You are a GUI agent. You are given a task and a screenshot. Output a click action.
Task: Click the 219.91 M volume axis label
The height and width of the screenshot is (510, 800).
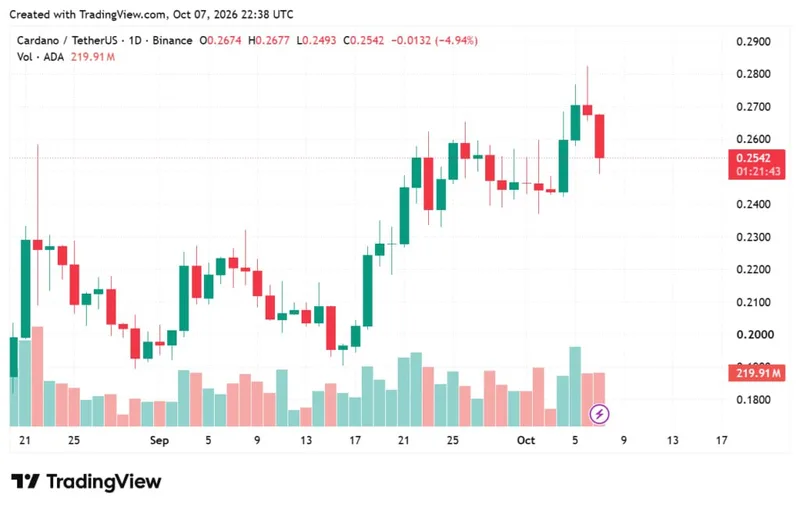tap(757, 373)
